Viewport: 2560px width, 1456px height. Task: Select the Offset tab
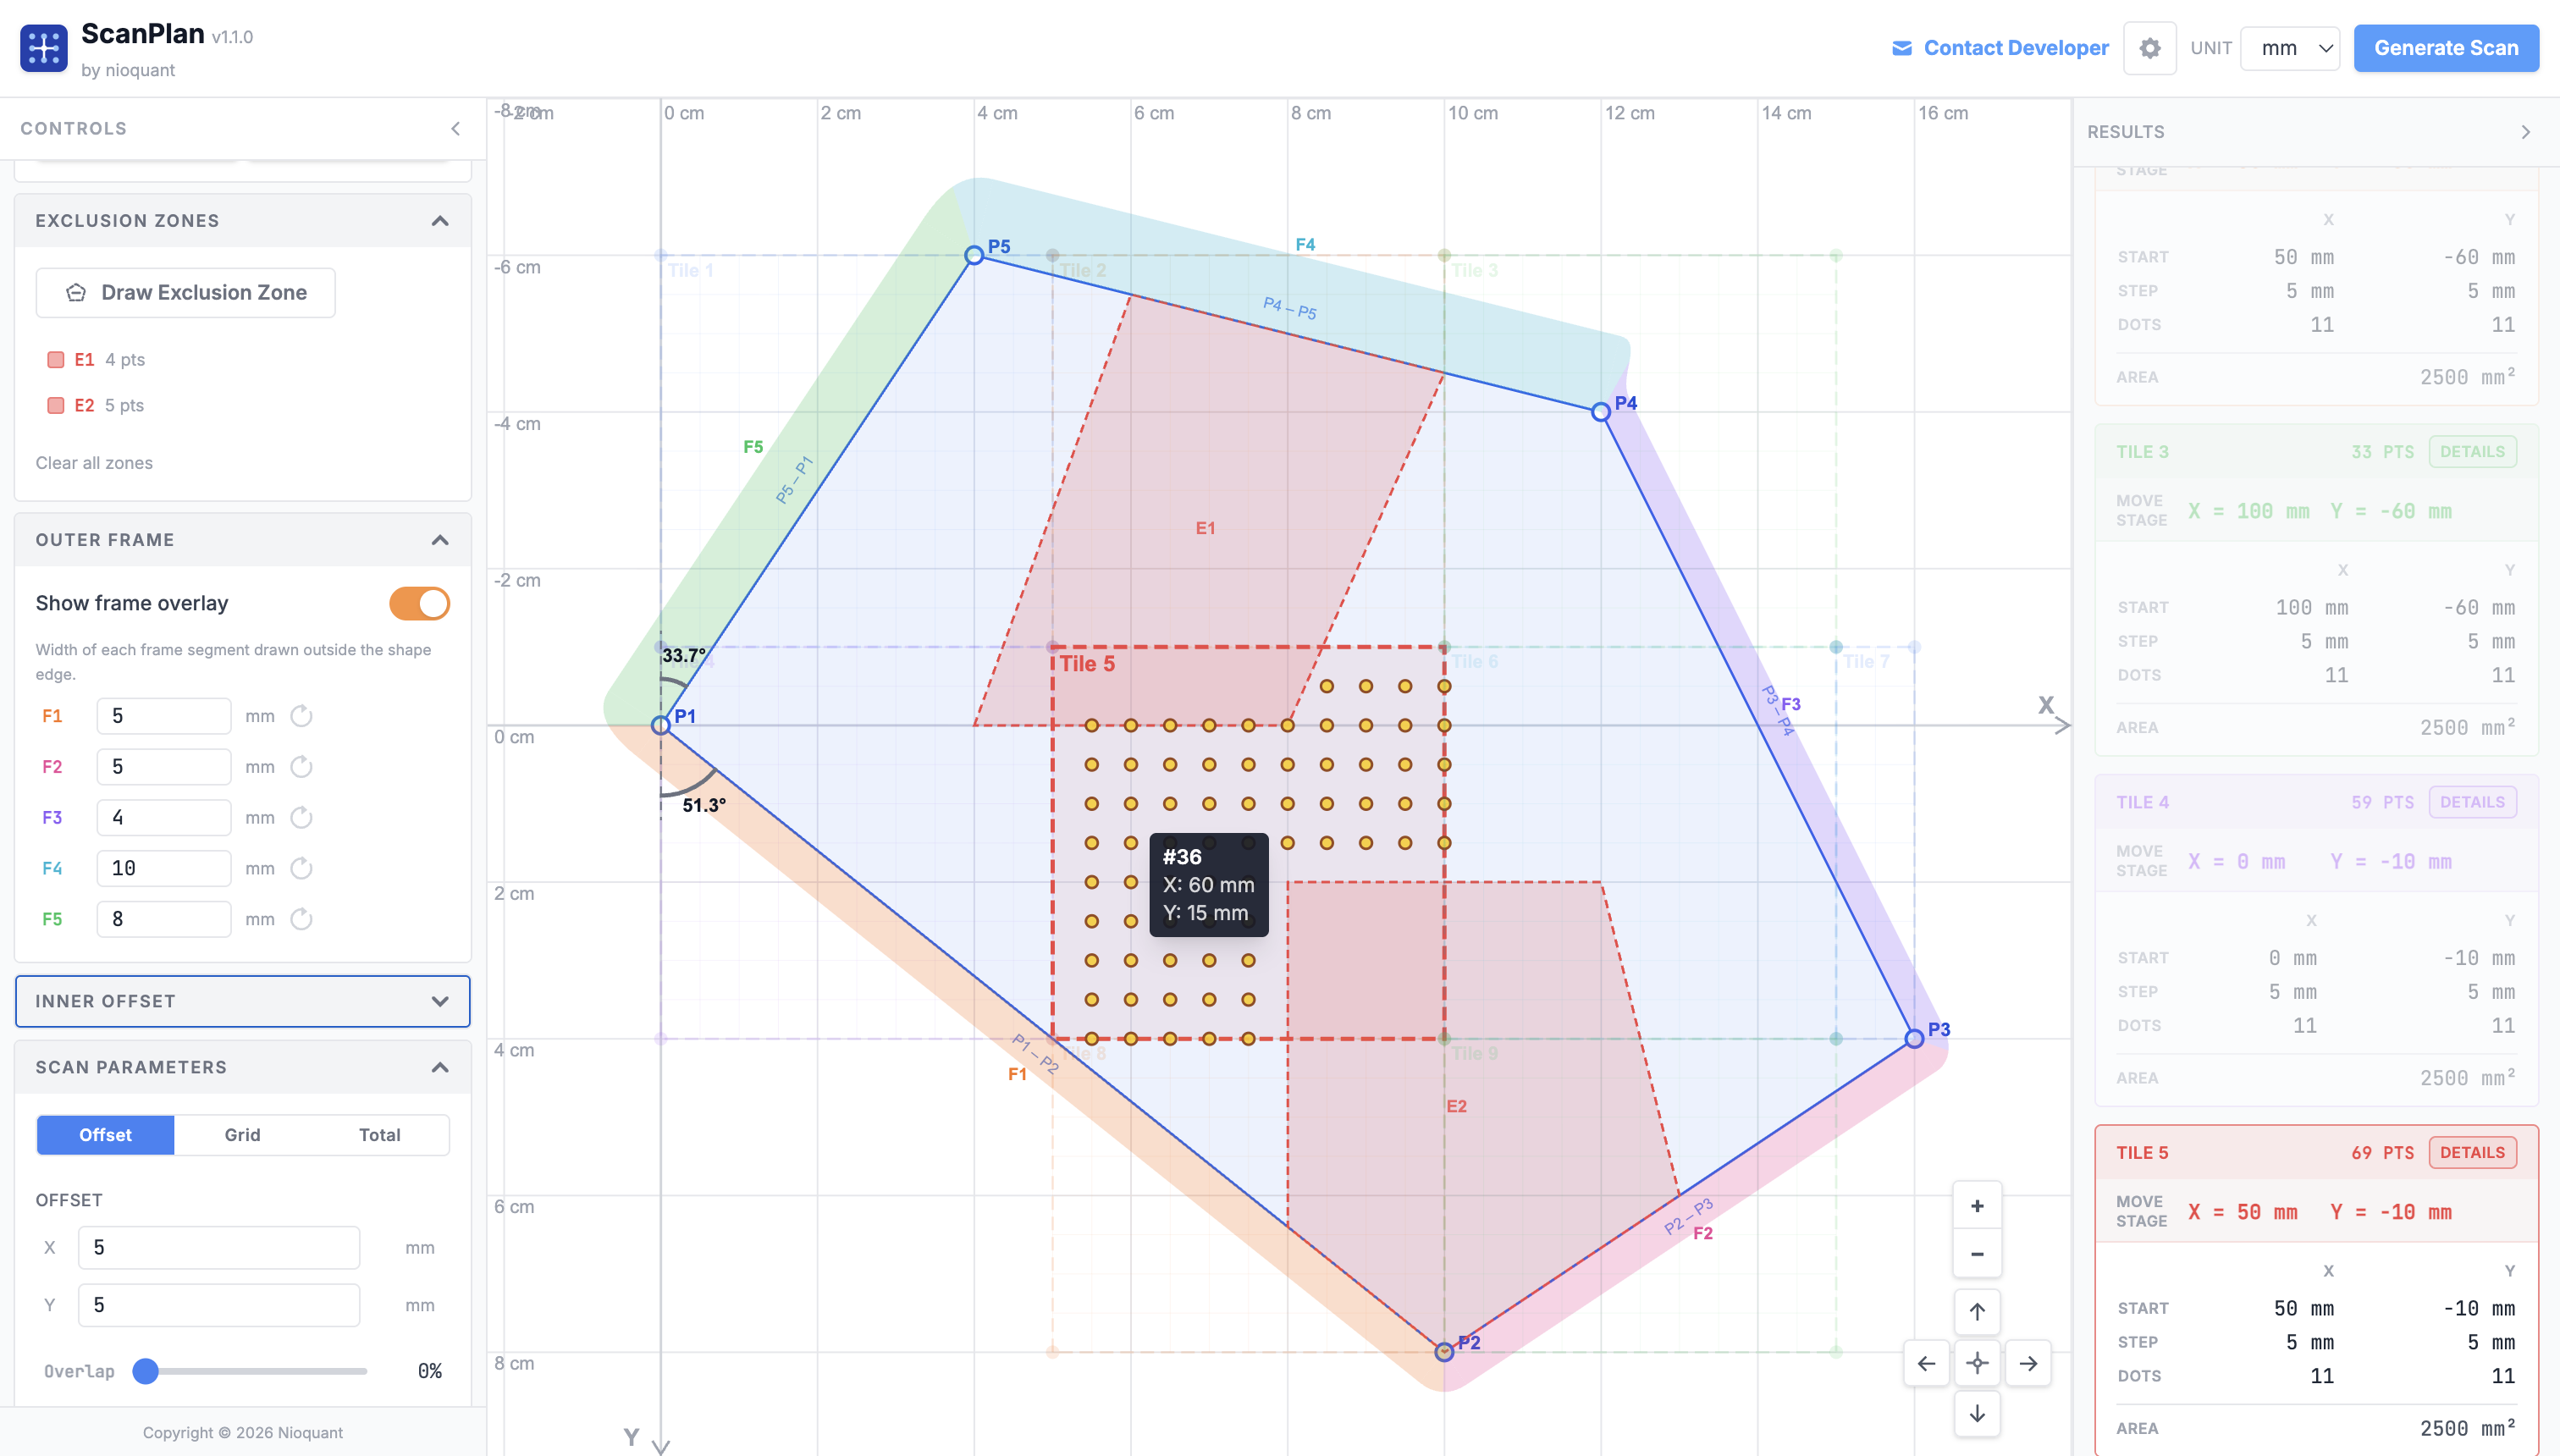(105, 1135)
